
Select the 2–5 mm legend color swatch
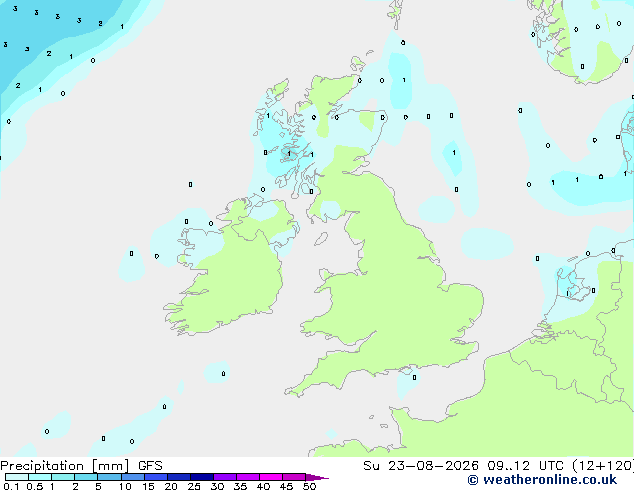pos(86,477)
